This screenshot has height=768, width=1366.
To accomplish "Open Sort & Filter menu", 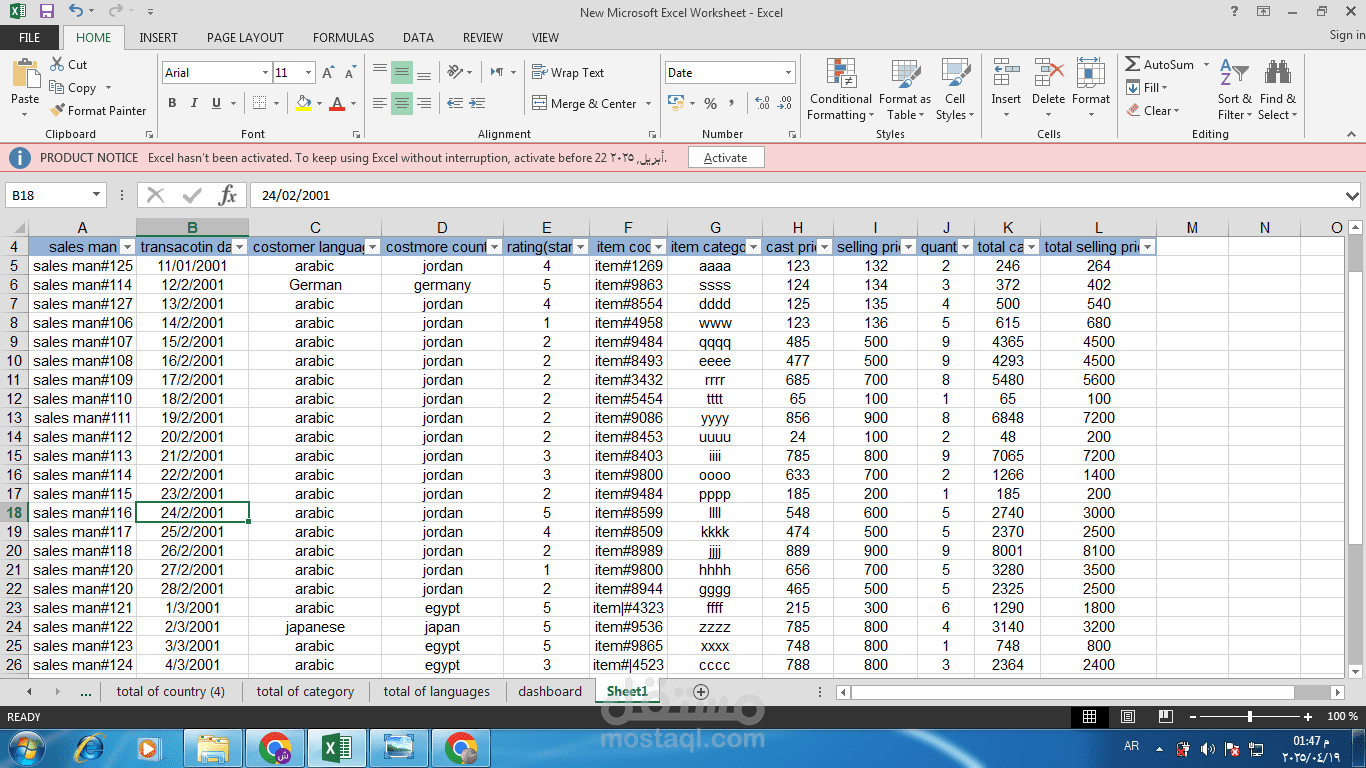I will tap(1235, 89).
